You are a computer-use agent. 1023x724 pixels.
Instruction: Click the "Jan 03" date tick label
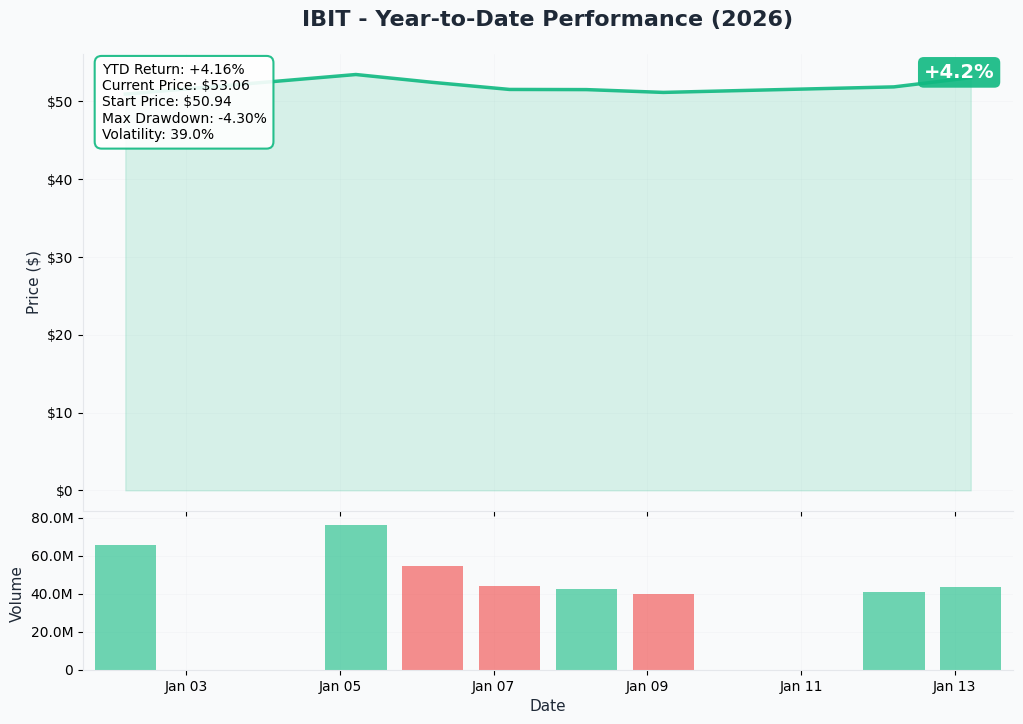[x=186, y=686]
